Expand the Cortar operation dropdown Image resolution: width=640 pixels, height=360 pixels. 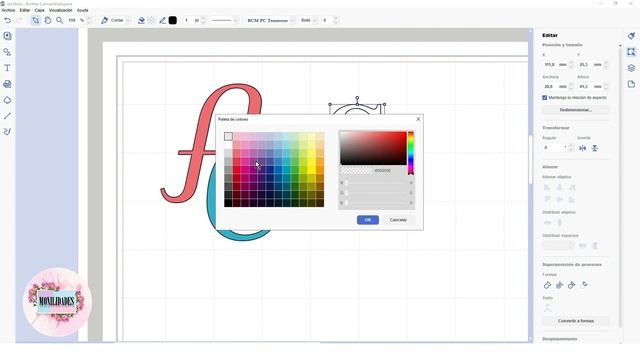[128, 20]
